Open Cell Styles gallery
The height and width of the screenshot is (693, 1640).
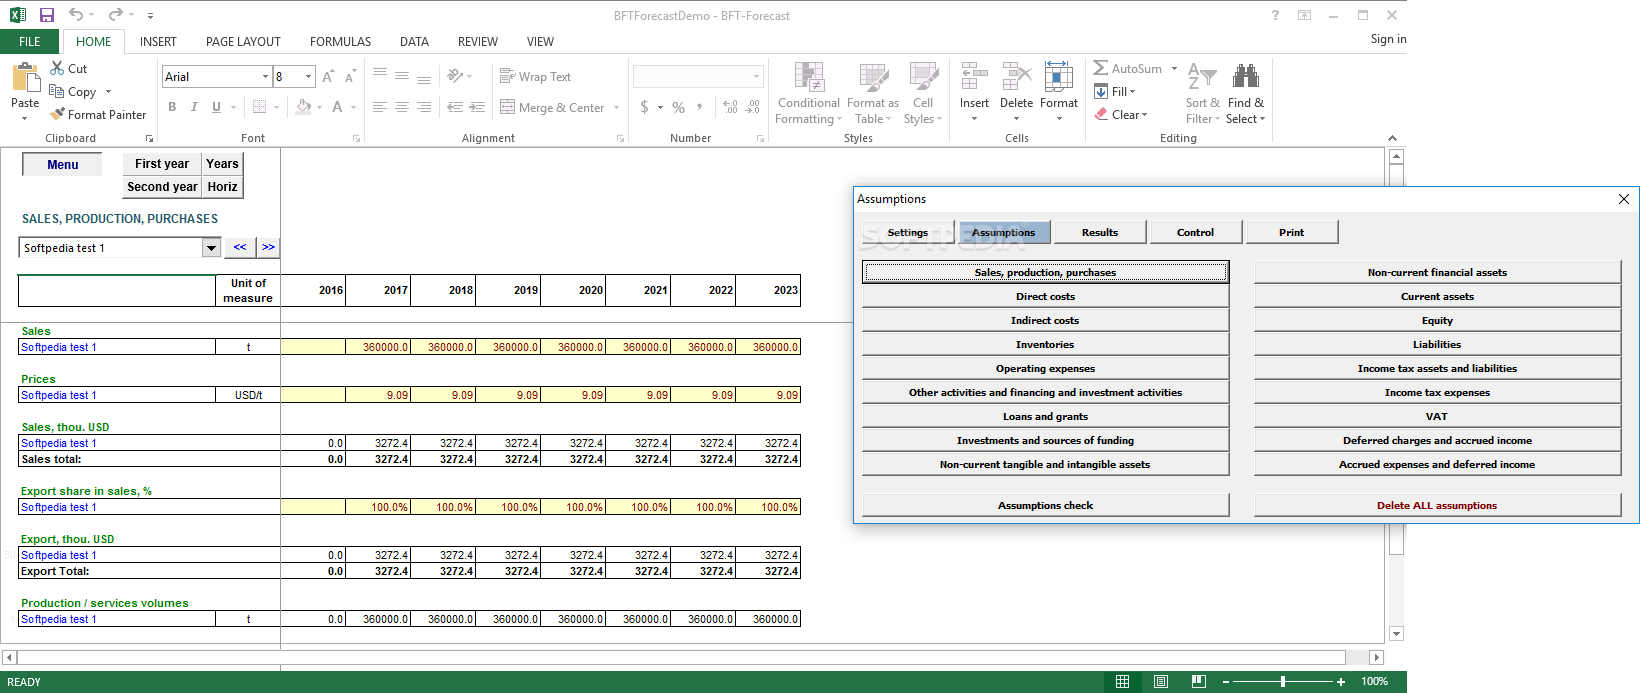(923, 92)
